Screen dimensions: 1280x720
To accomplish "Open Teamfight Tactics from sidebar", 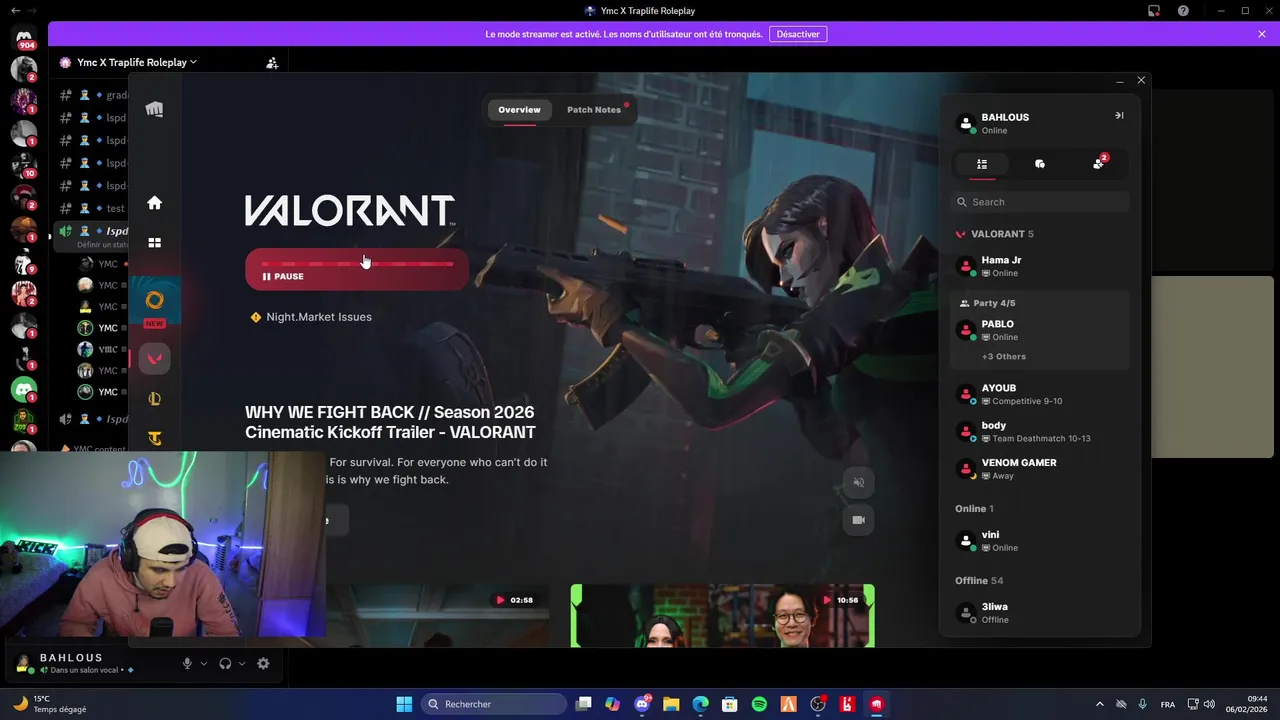I will point(154,437).
